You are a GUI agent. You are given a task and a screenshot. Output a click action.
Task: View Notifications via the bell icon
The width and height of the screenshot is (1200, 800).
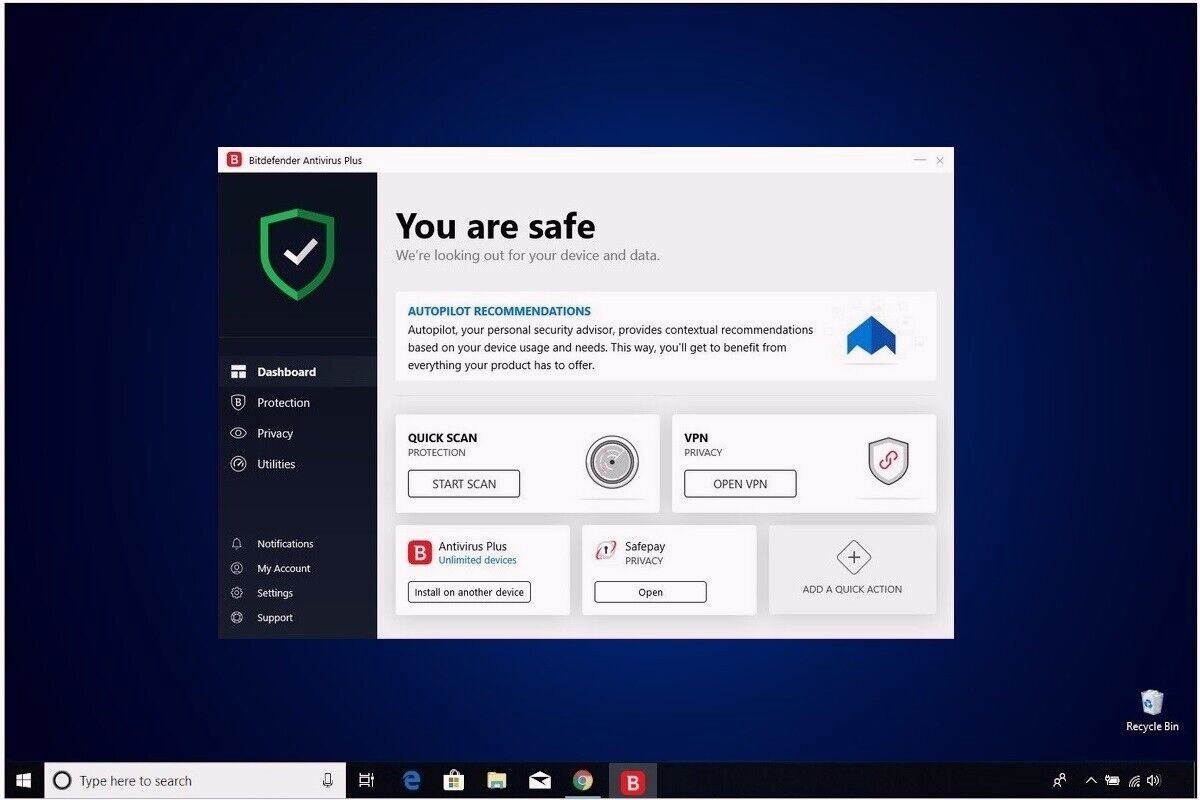236,543
